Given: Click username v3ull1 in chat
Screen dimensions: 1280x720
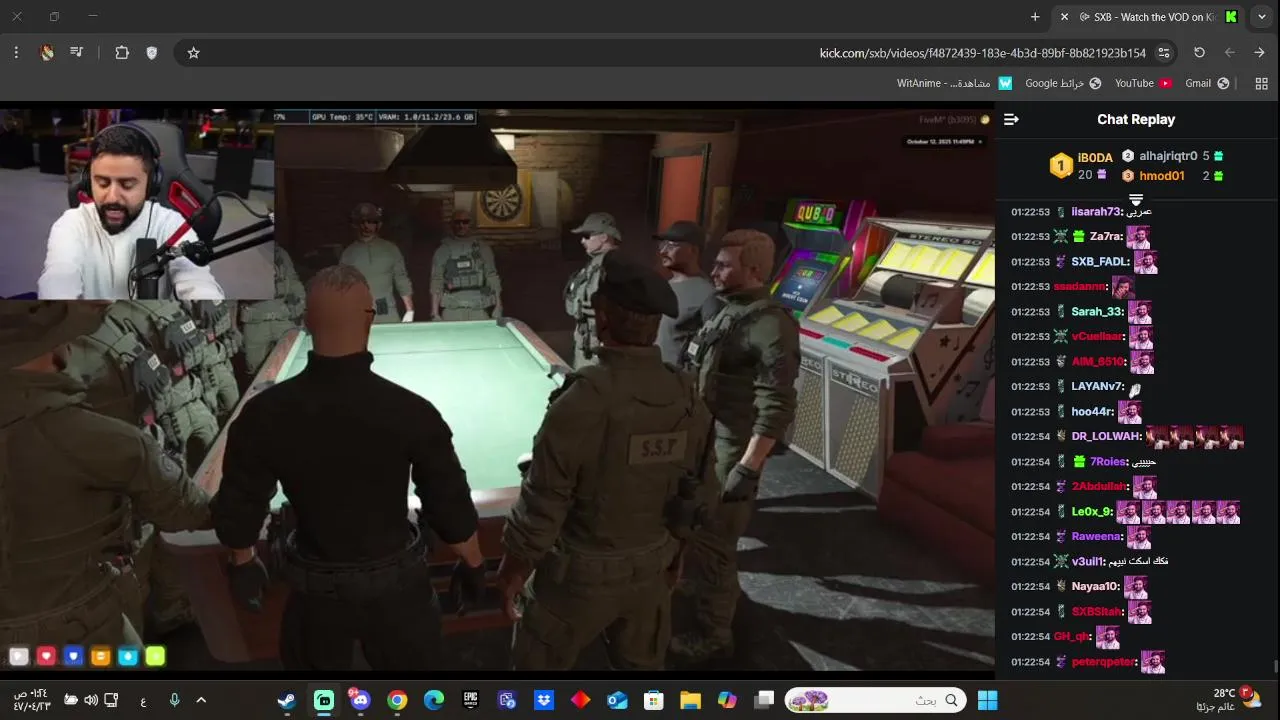Looking at the screenshot, I should [1088, 562].
